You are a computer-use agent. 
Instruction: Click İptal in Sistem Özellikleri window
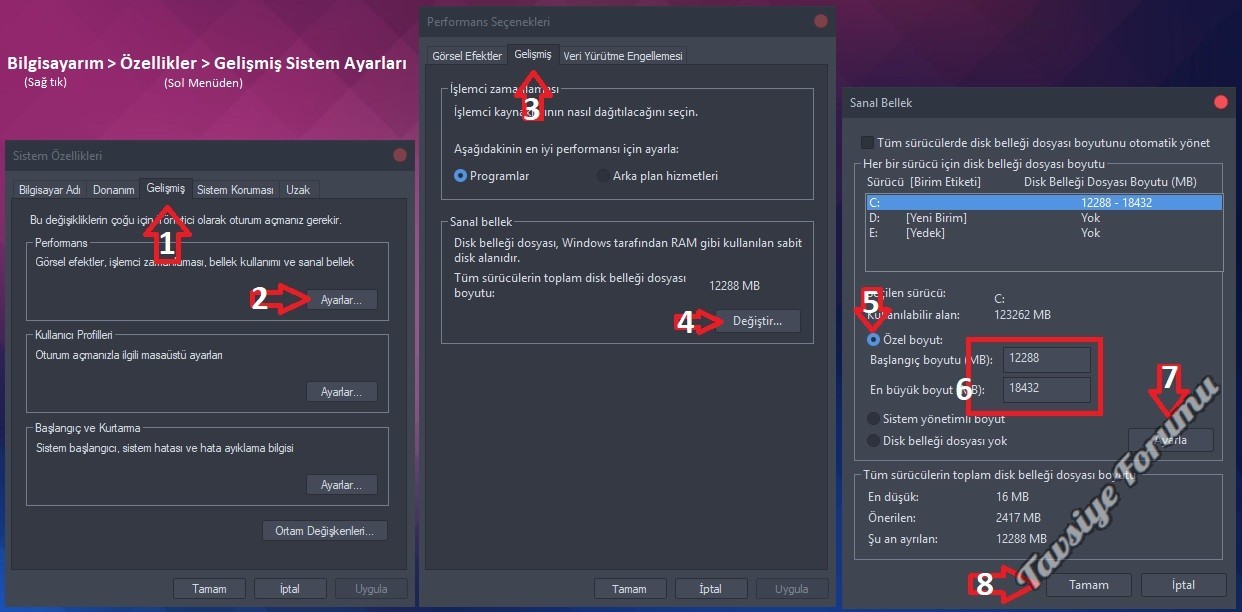click(290, 589)
